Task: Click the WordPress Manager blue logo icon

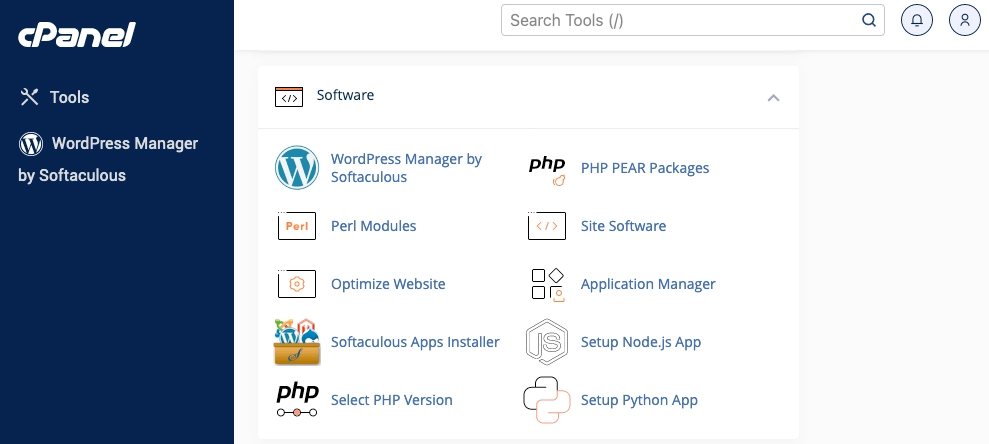Action: pyautogui.click(x=296, y=168)
